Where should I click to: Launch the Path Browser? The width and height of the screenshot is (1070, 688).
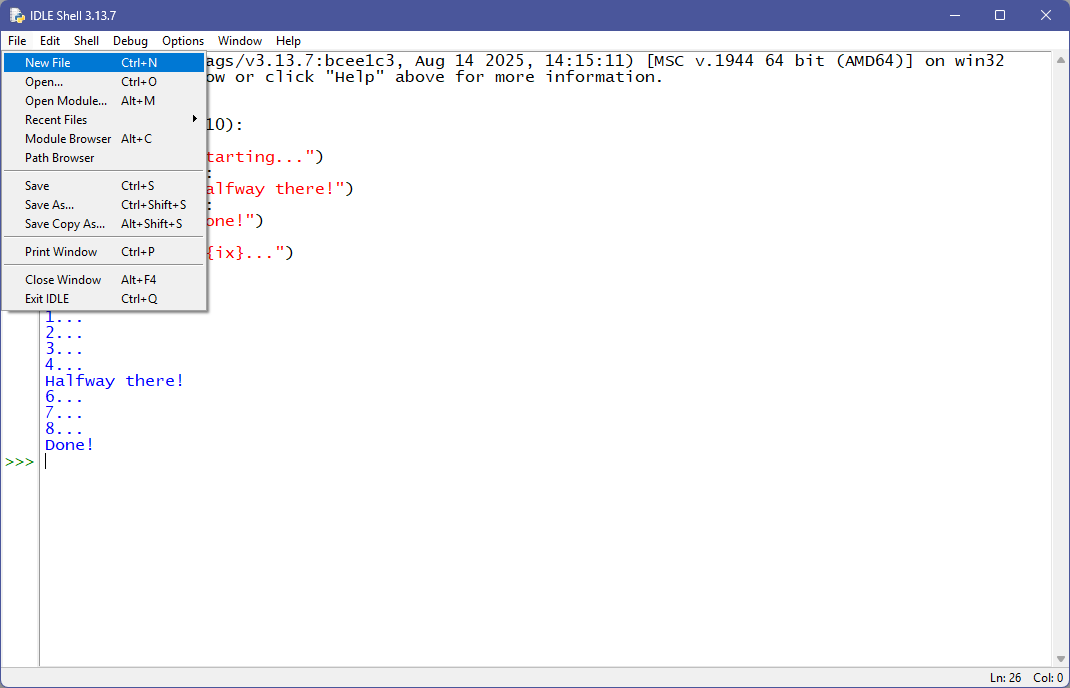coord(60,158)
